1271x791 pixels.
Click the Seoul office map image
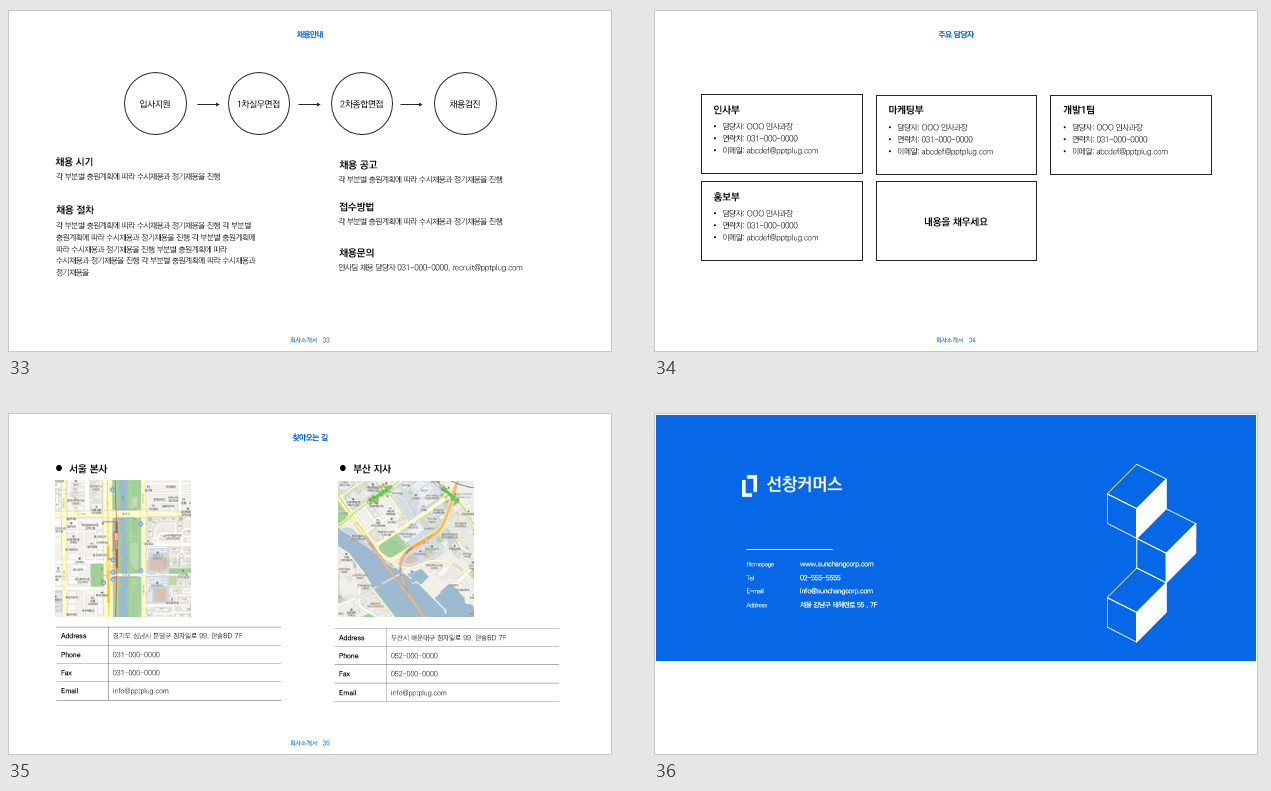(123, 548)
